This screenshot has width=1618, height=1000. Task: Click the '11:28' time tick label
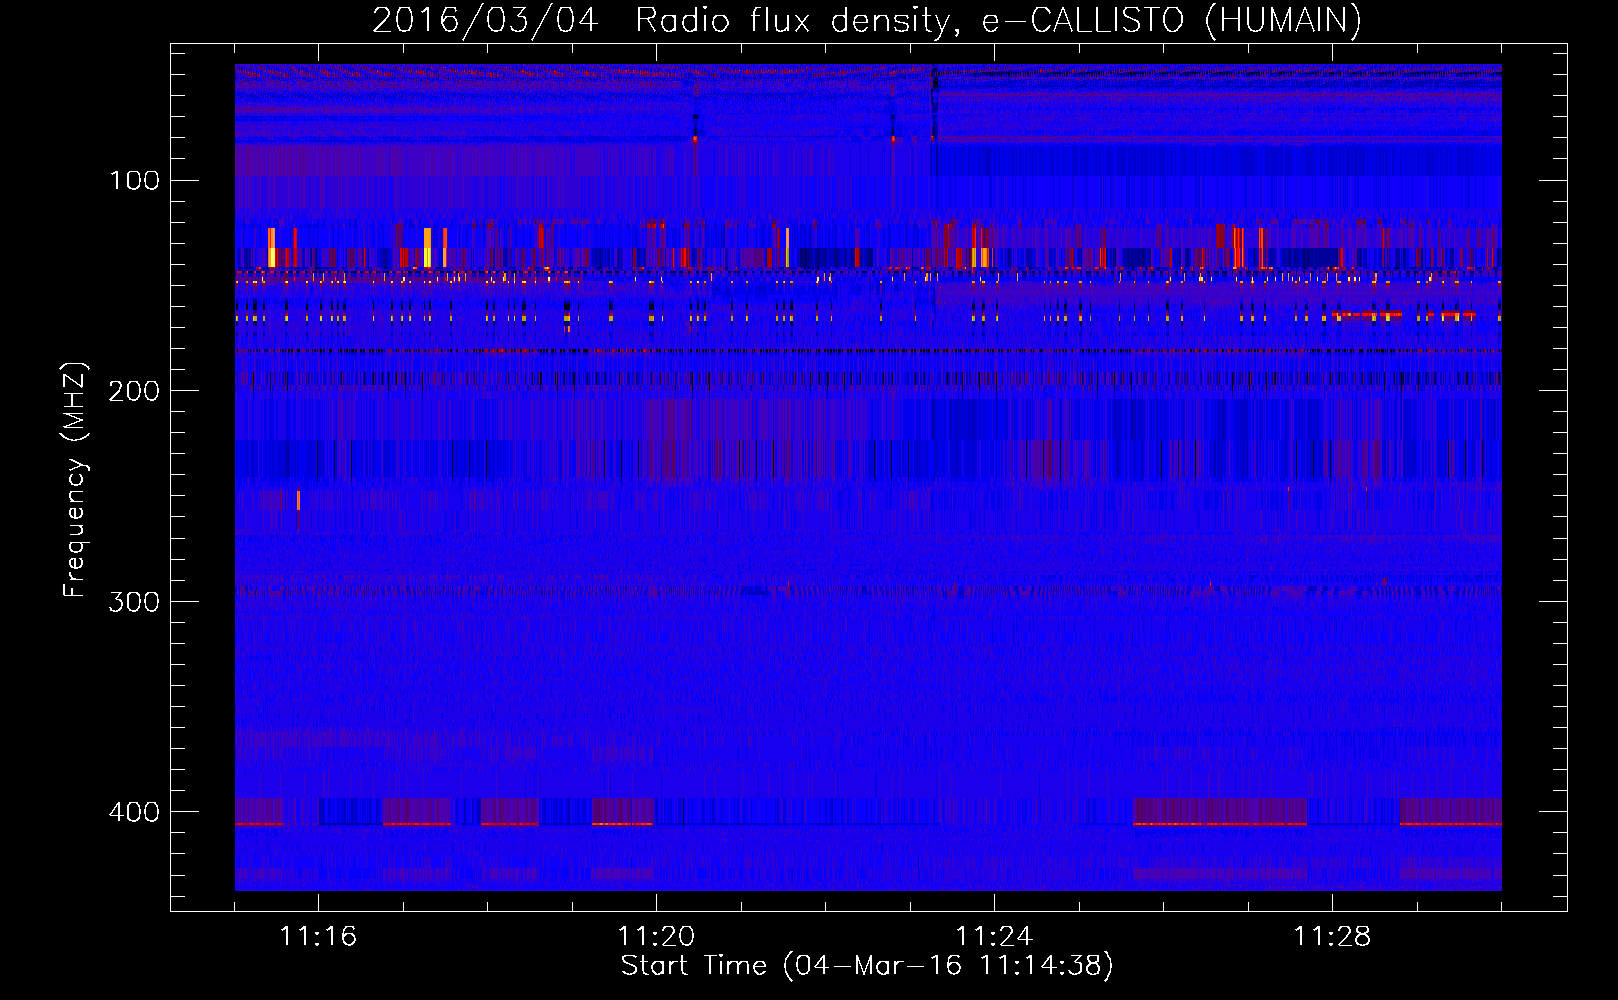tap(1332, 937)
